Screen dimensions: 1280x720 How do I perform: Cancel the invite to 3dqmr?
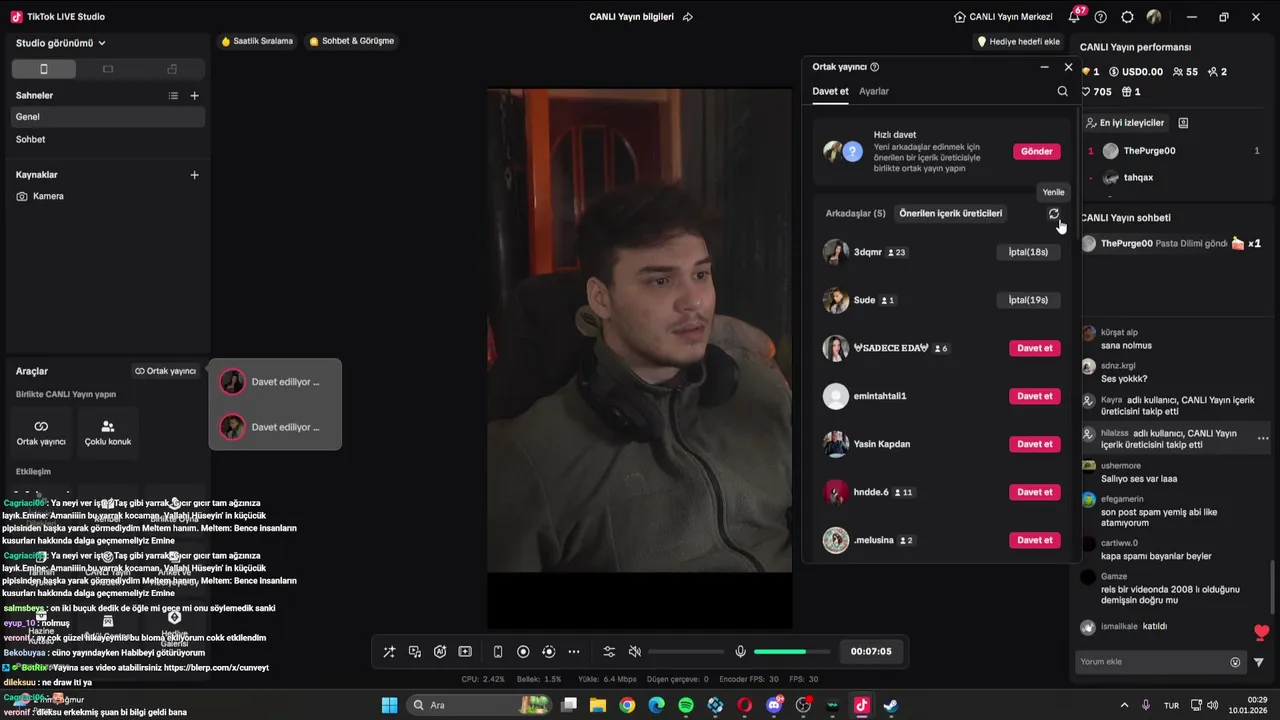point(1028,252)
